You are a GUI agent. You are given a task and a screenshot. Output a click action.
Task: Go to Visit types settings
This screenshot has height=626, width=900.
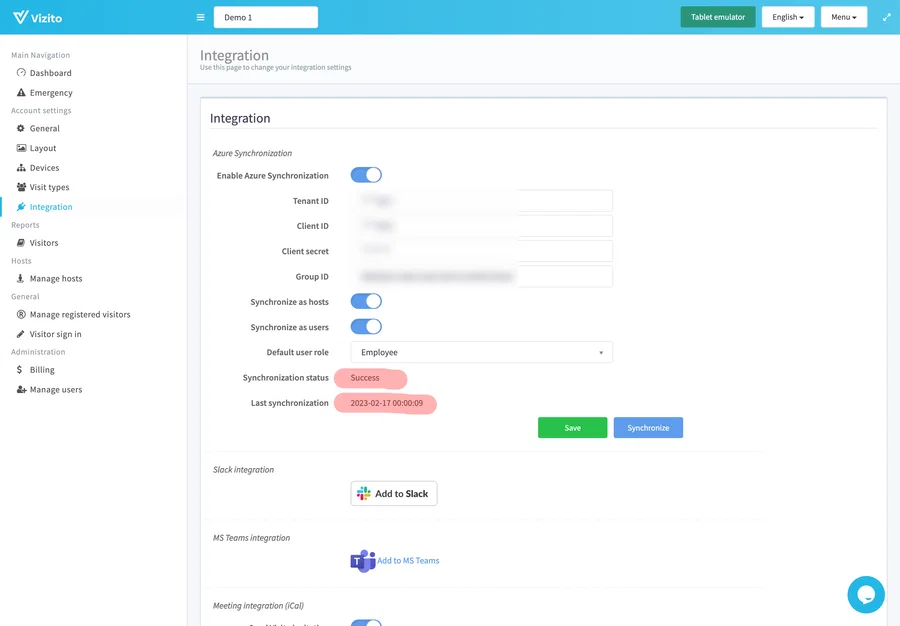[49, 187]
